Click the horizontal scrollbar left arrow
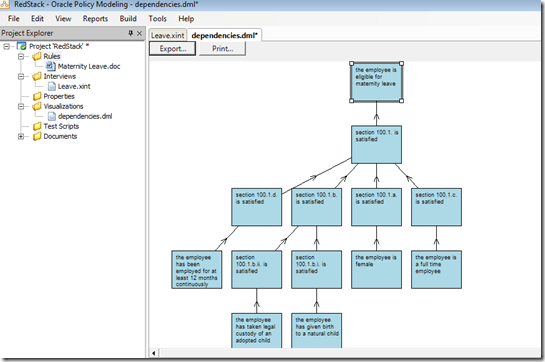The height and width of the screenshot is (362, 545). click(154, 353)
